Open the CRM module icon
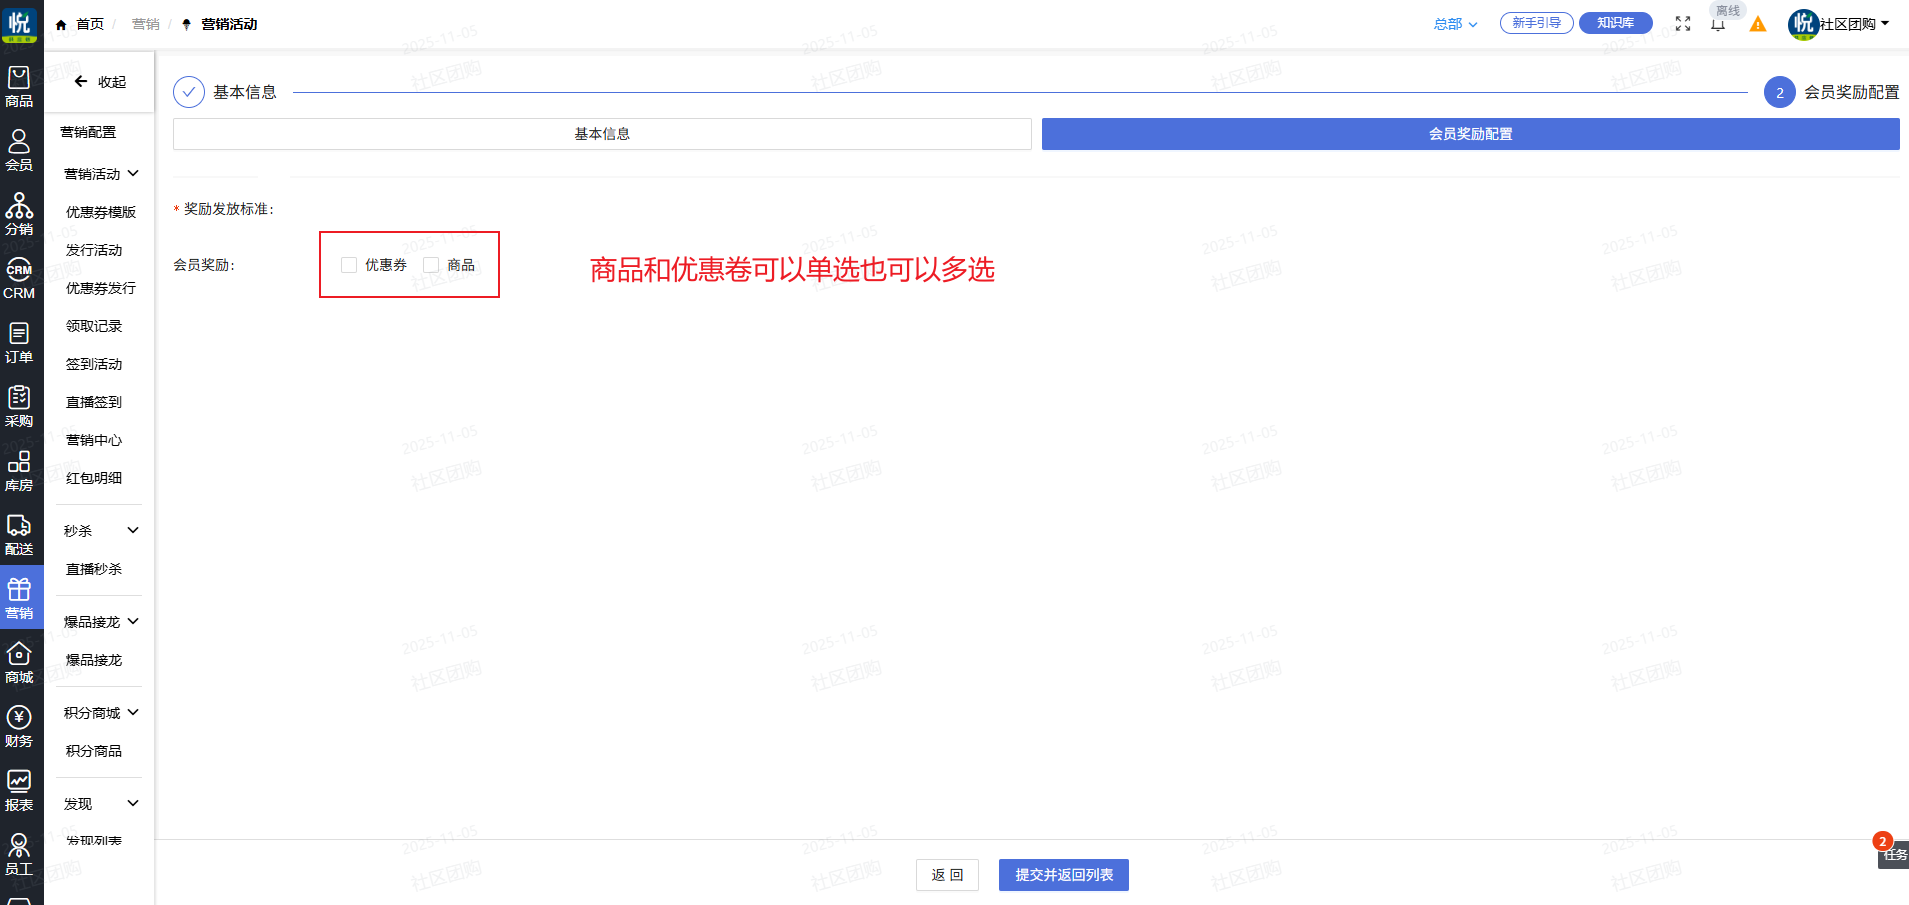The width and height of the screenshot is (1909, 905). click(x=19, y=279)
